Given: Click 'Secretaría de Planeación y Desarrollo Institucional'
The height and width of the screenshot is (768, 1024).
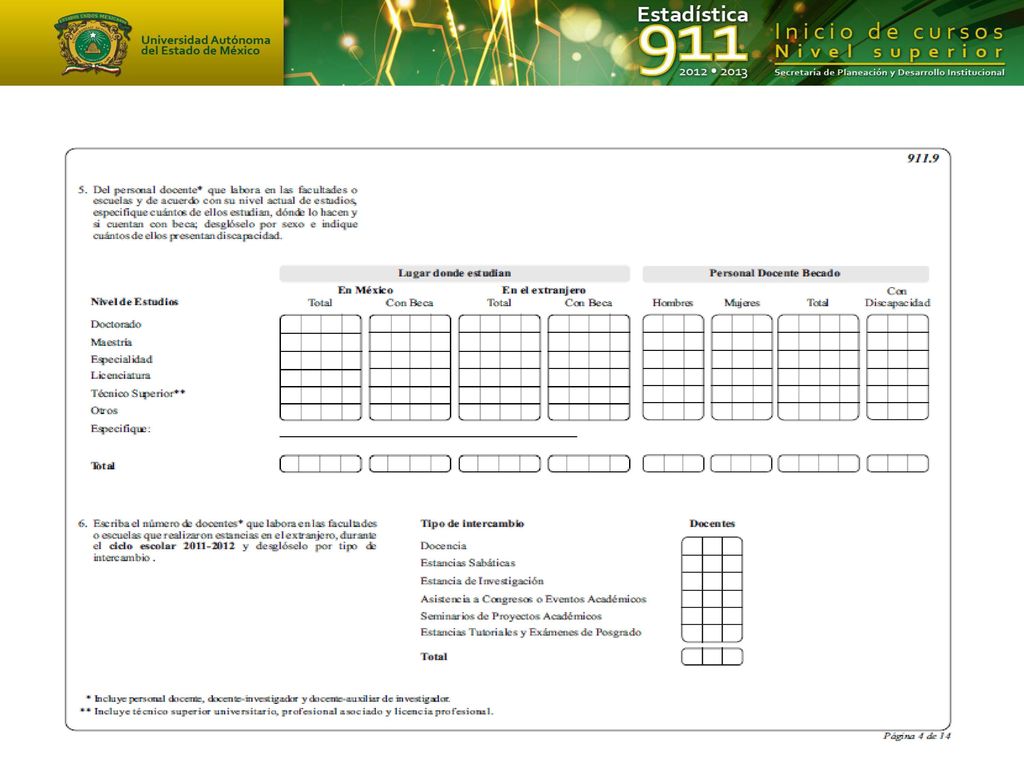Looking at the screenshot, I should click(889, 72).
